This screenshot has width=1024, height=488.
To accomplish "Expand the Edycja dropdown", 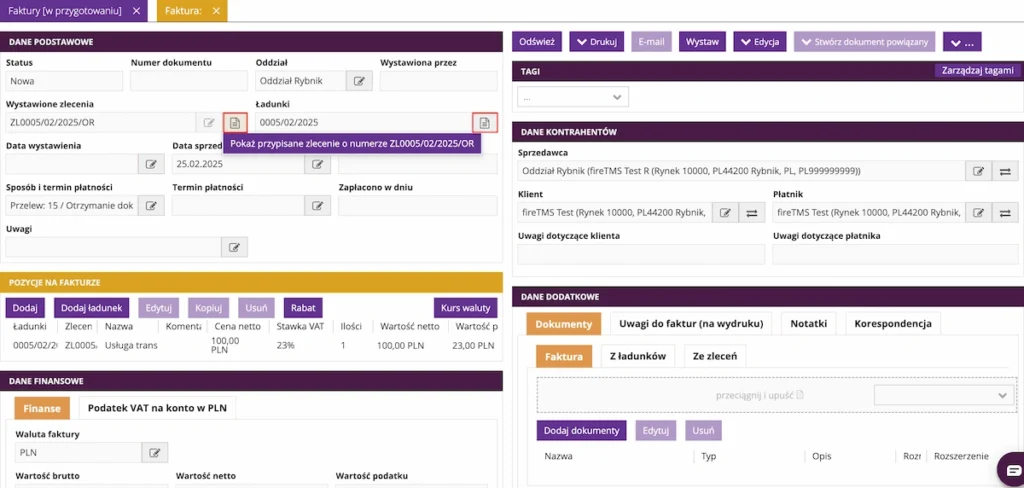I will pyautogui.click(x=760, y=41).
